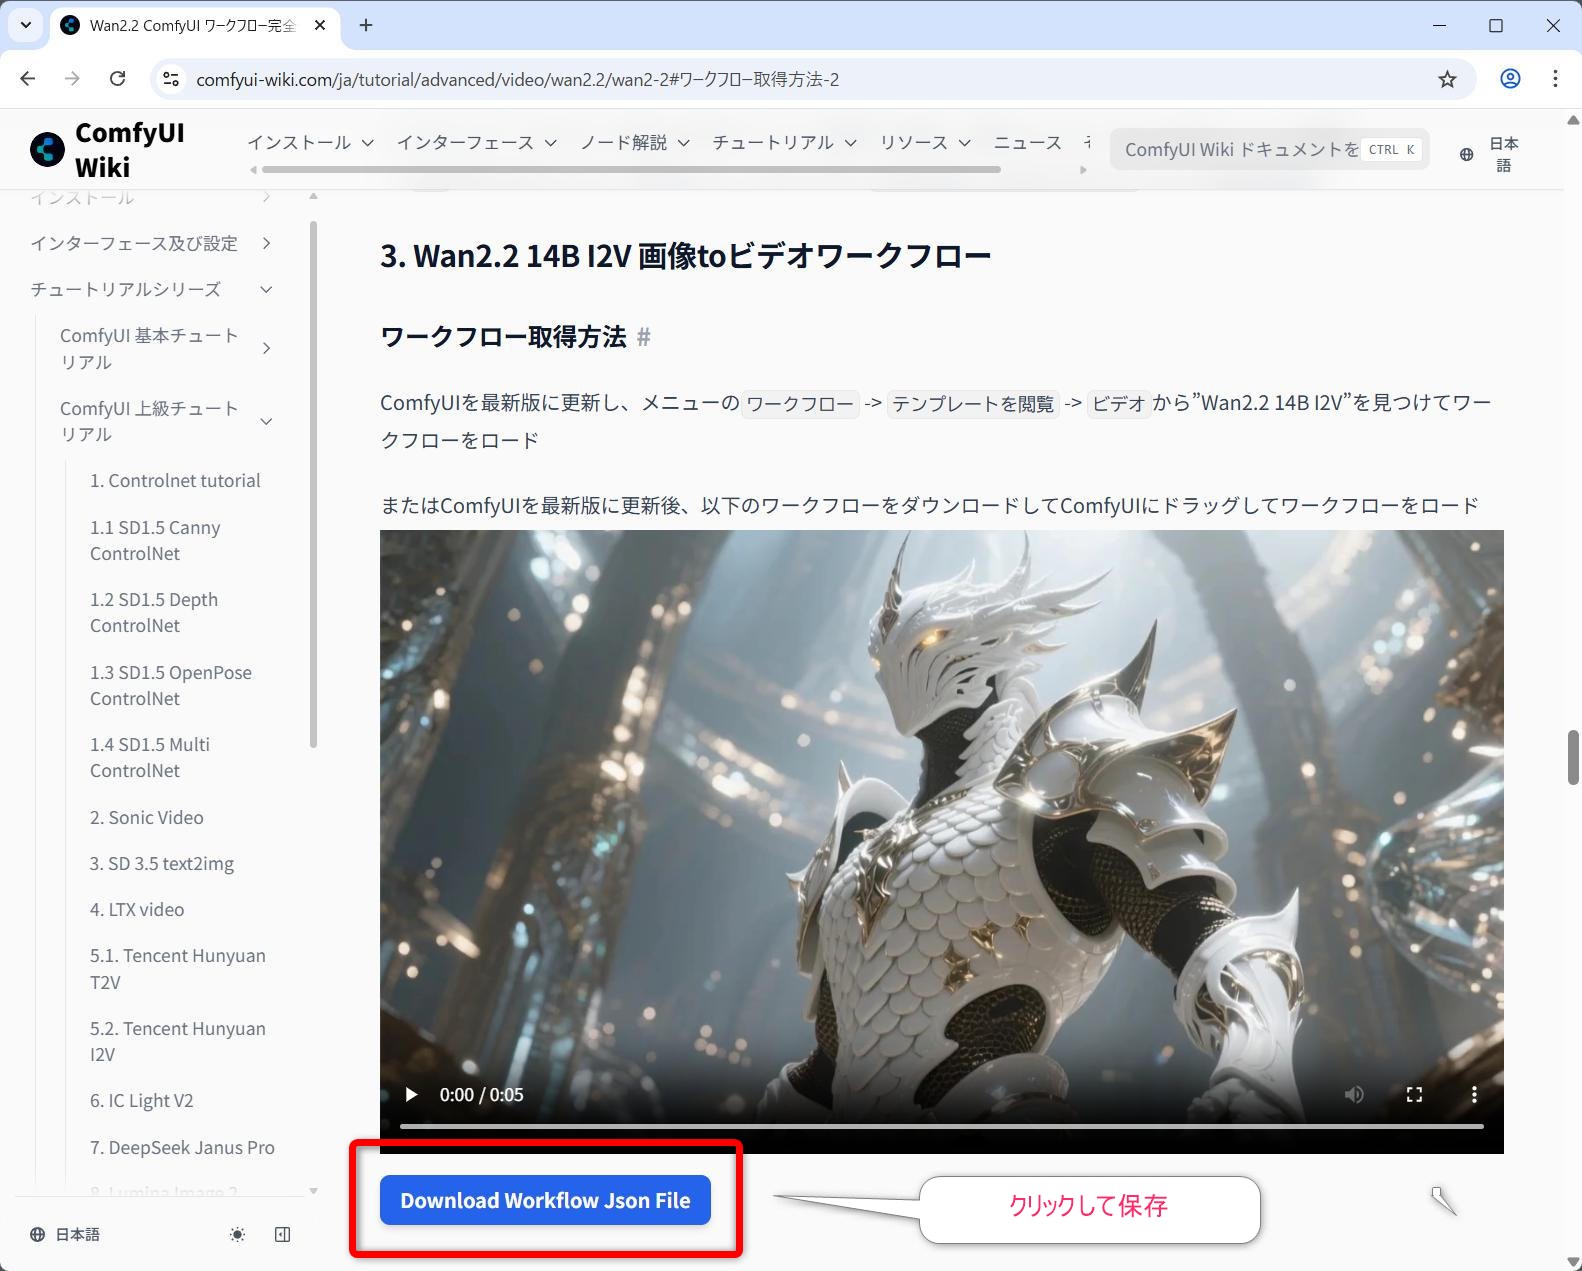Click Download Workflow Json File button
Screen dimensions: 1582x1271
coord(545,1200)
